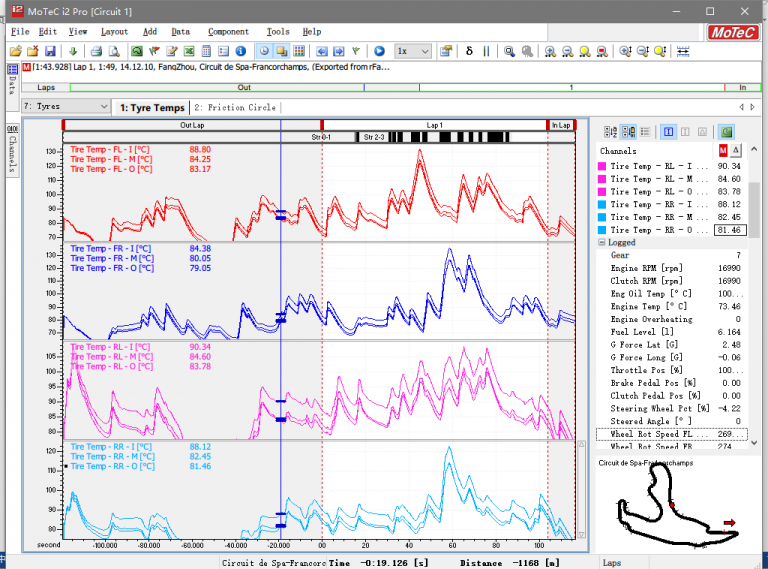Select the Throttle Pos channel row

click(672, 370)
